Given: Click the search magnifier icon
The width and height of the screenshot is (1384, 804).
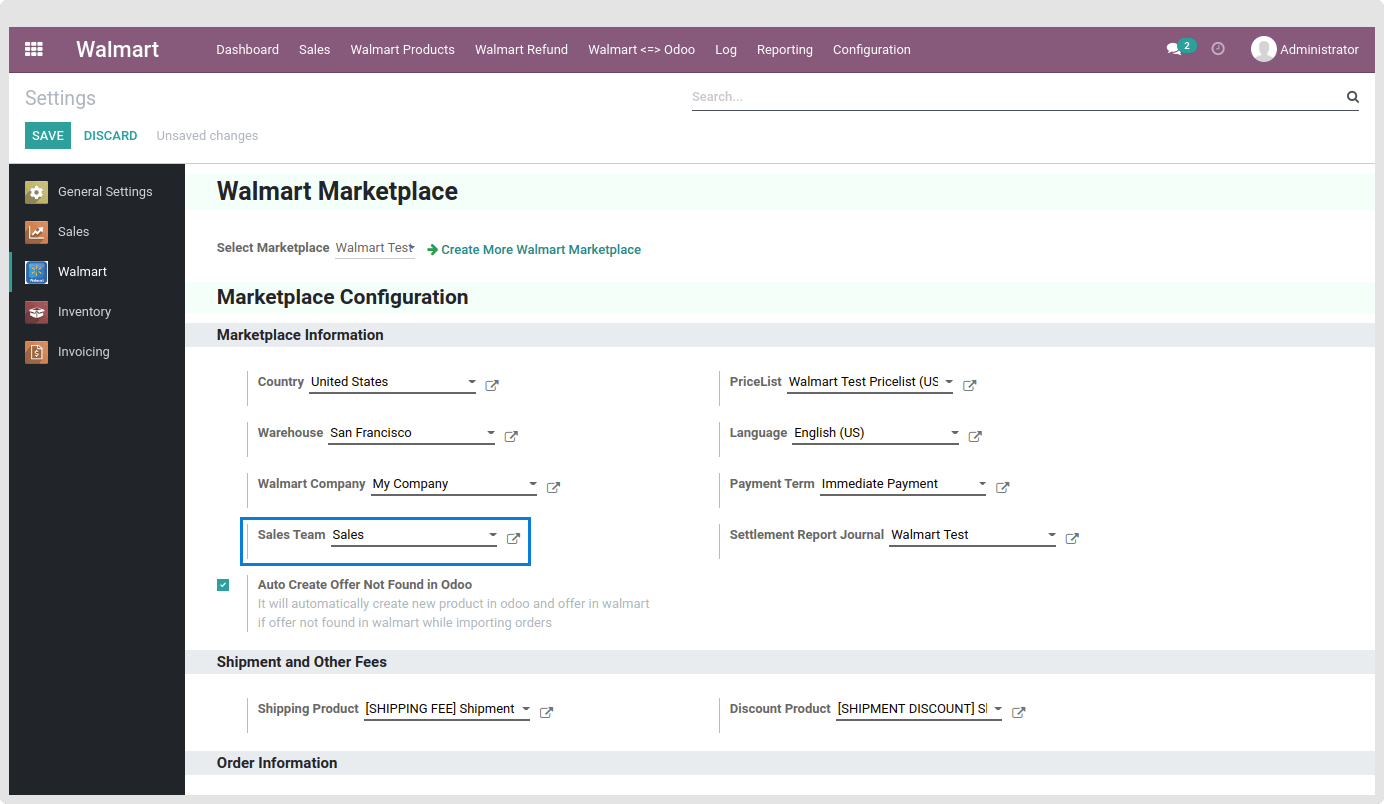Looking at the screenshot, I should click(x=1352, y=97).
